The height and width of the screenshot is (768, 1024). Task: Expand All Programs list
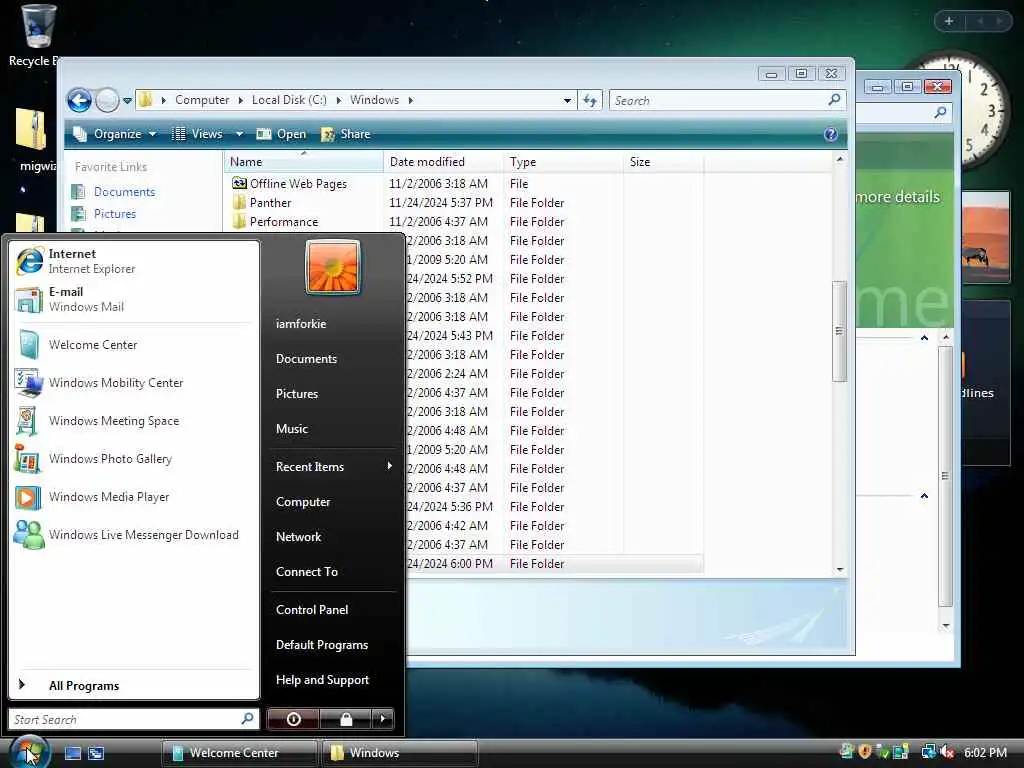point(134,686)
